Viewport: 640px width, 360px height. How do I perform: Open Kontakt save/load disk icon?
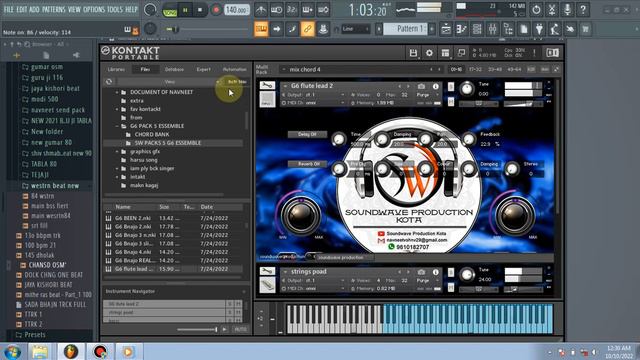[x=413, y=53]
